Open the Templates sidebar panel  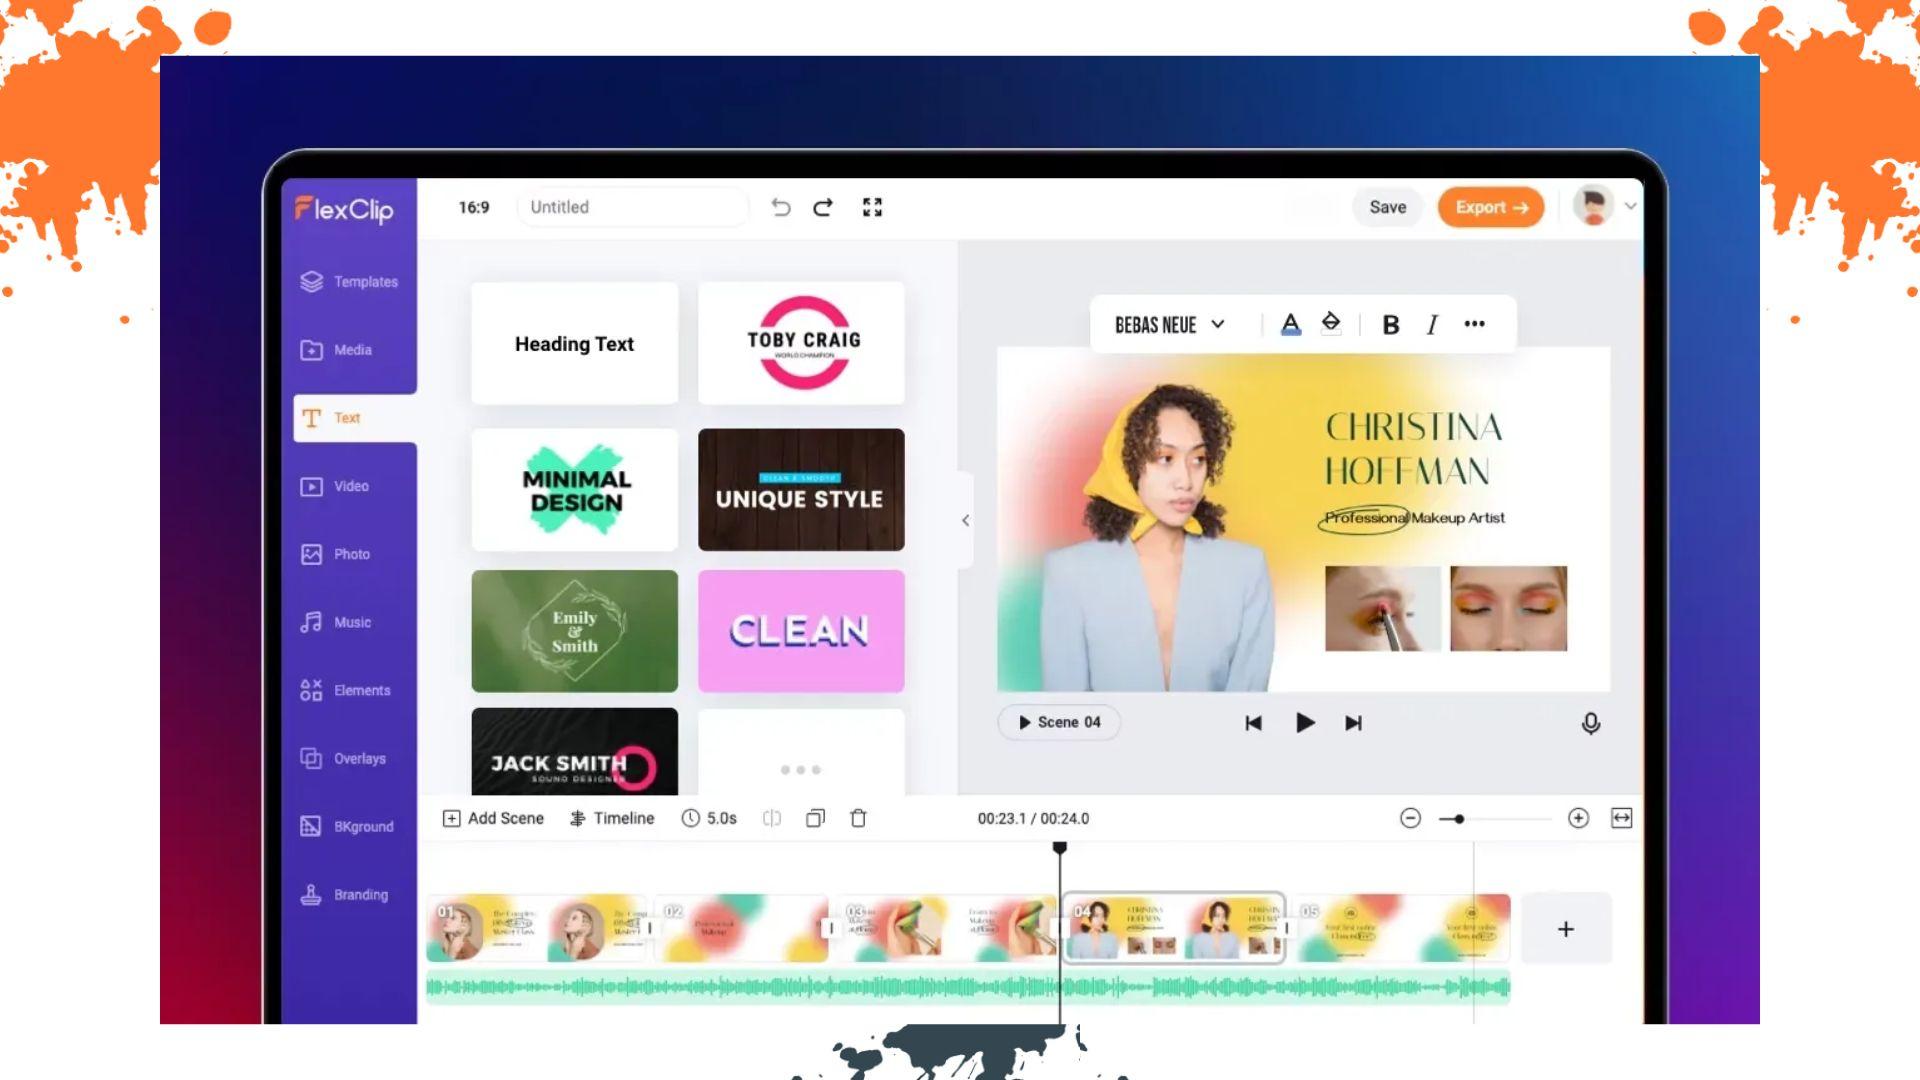[349, 282]
